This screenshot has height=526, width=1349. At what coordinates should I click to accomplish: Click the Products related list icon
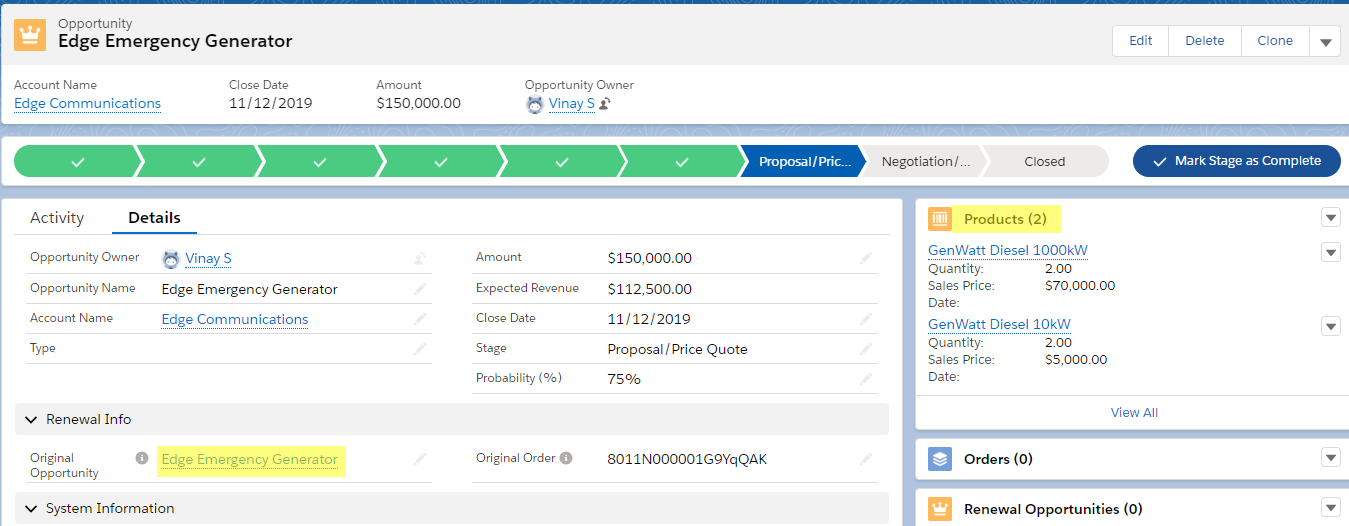pos(940,219)
